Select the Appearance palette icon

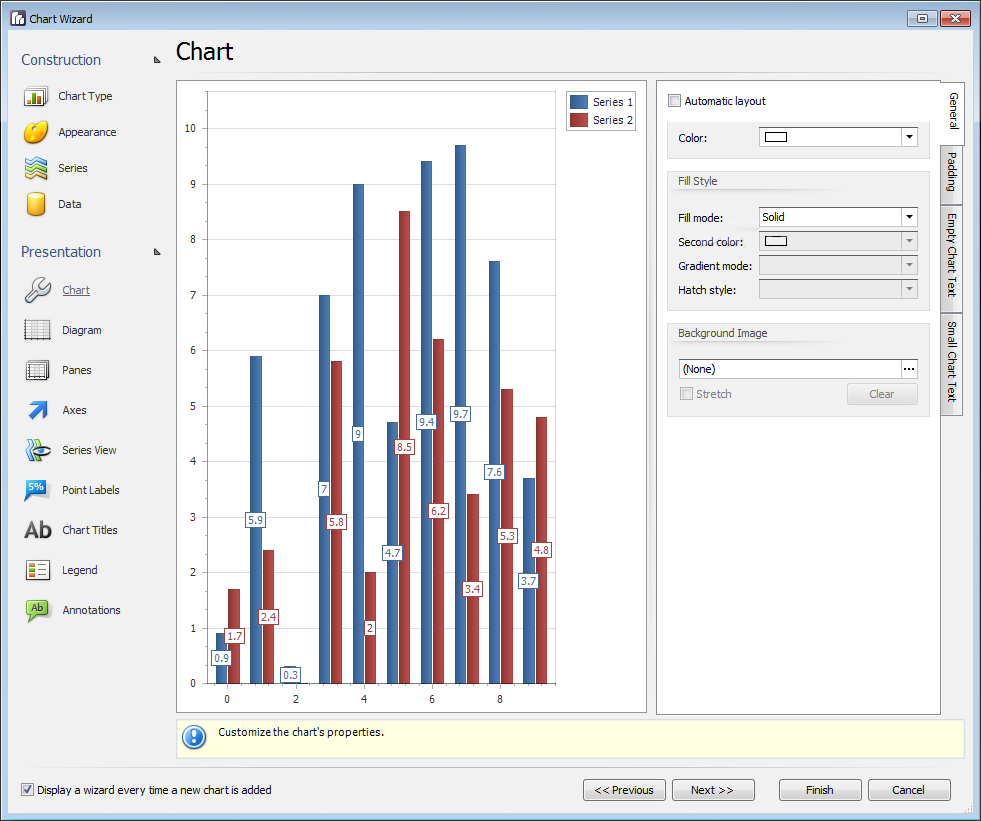tap(36, 132)
